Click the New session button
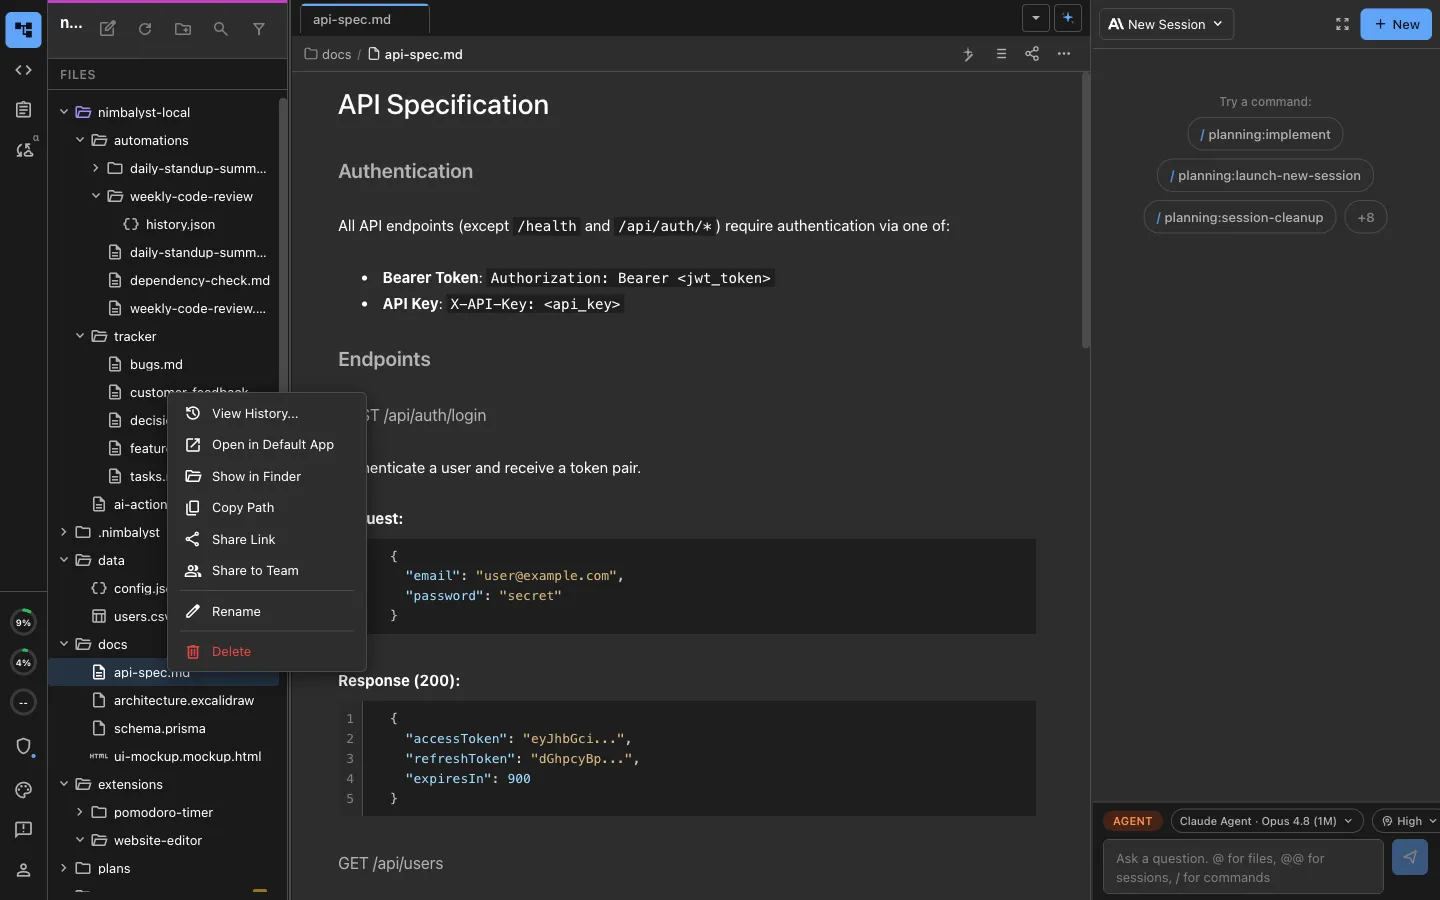 [1396, 24]
